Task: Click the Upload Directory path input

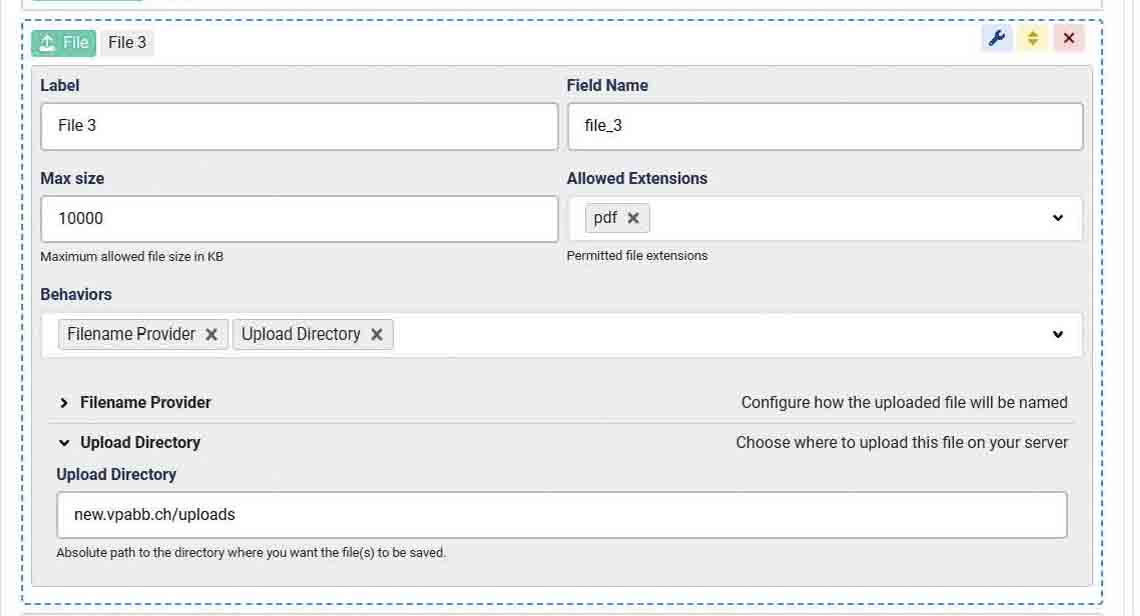Action: [x=561, y=515]
